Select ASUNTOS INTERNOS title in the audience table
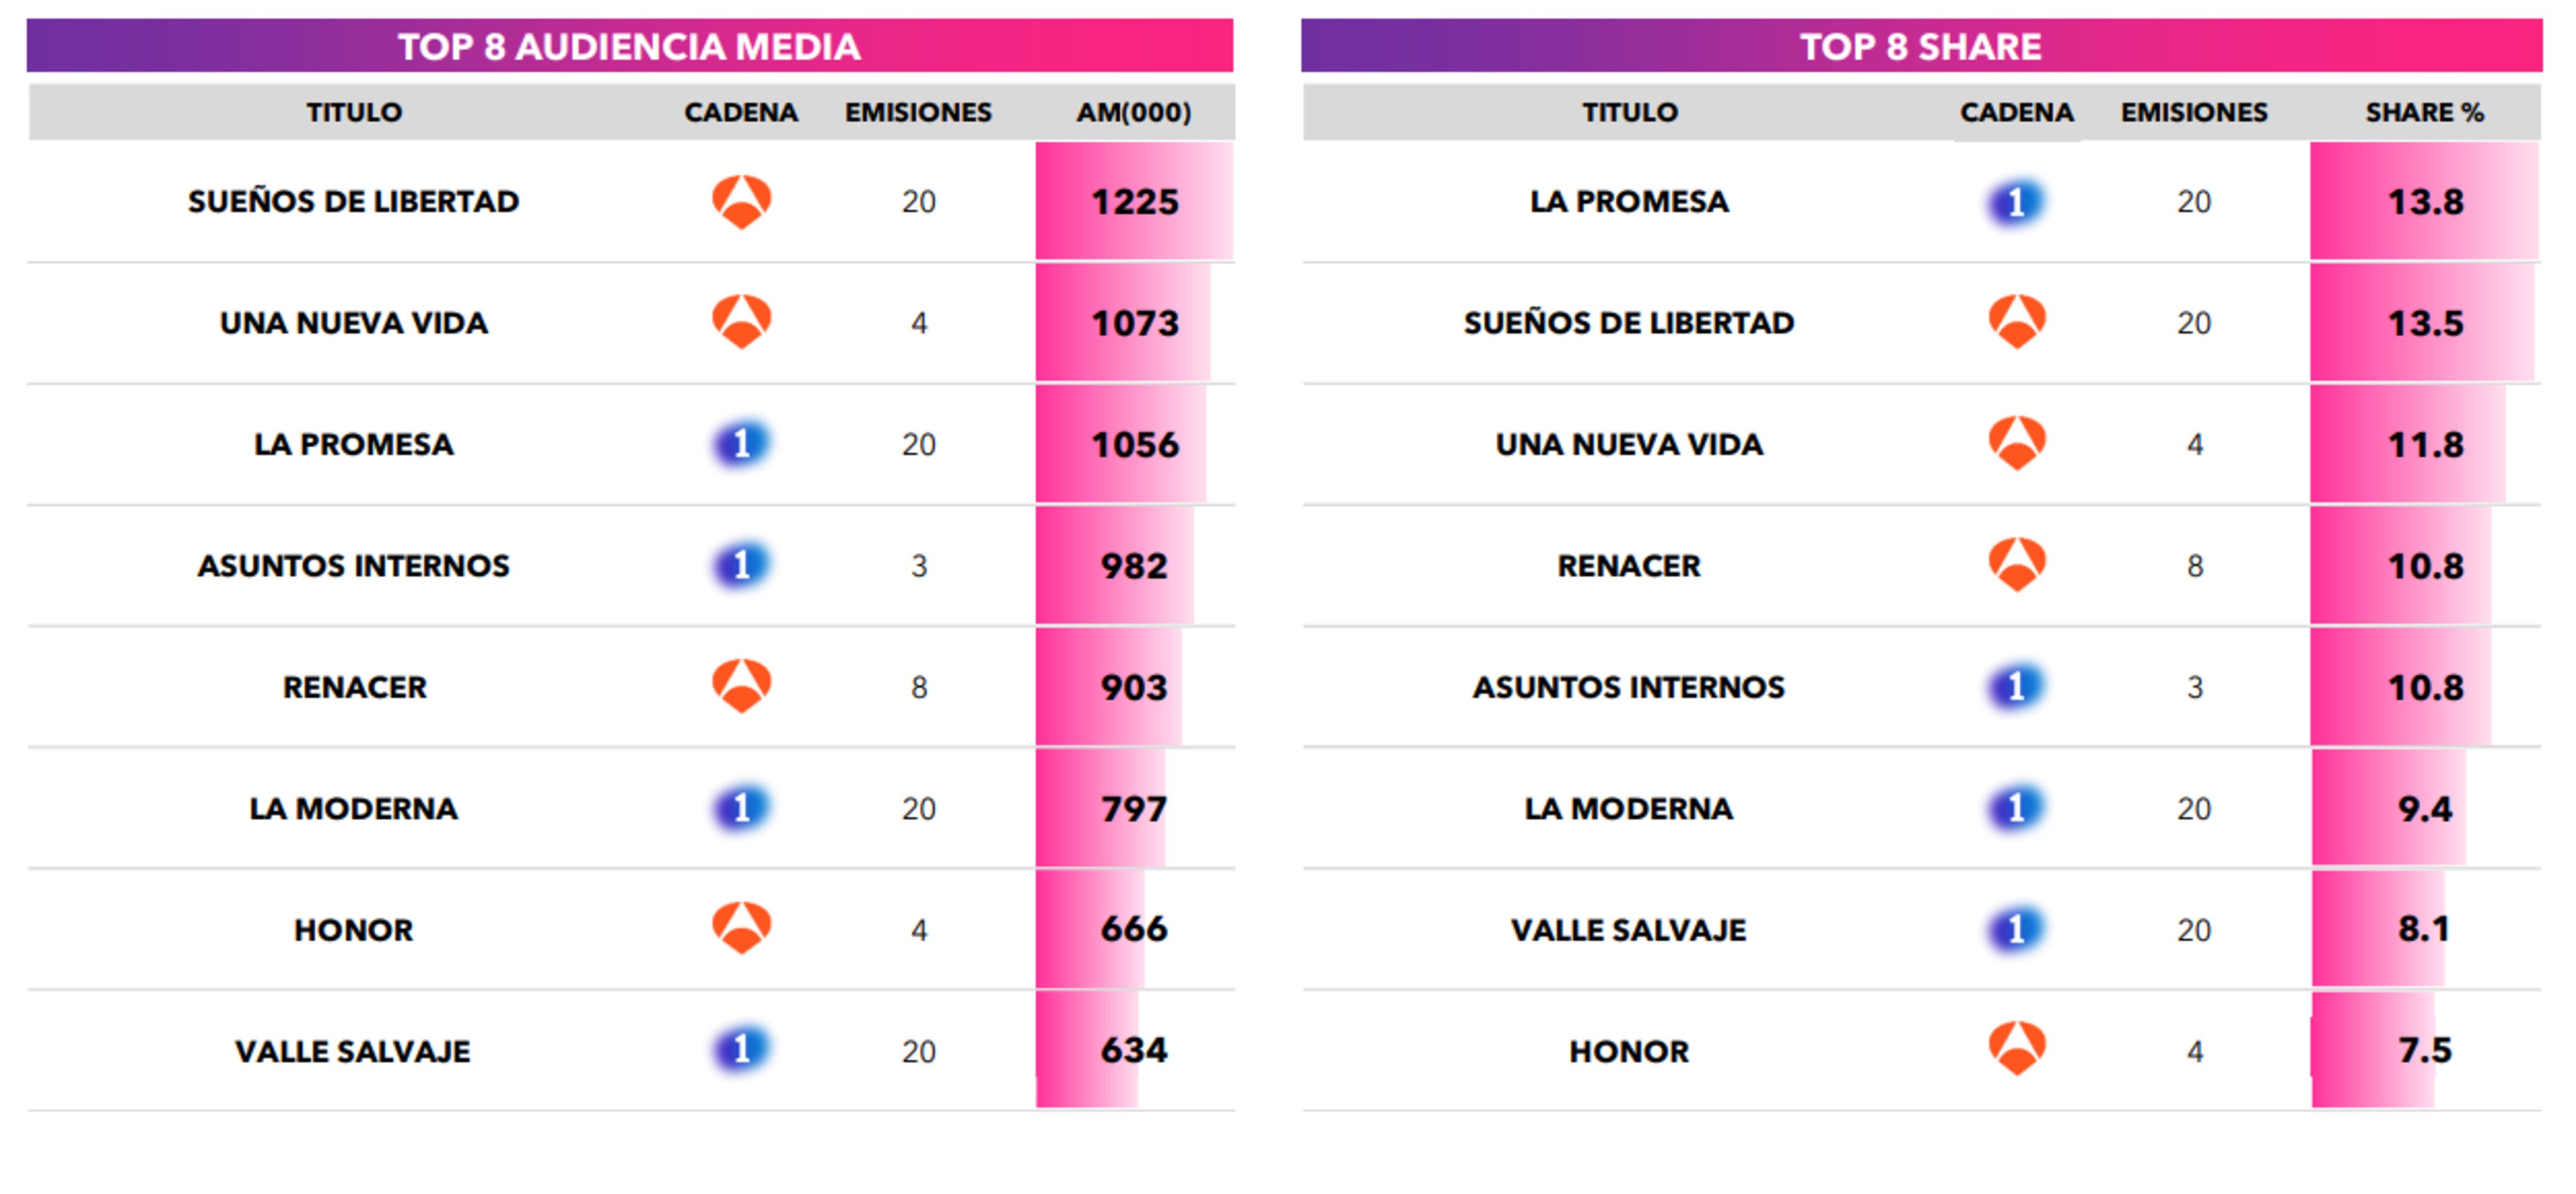 353,566
